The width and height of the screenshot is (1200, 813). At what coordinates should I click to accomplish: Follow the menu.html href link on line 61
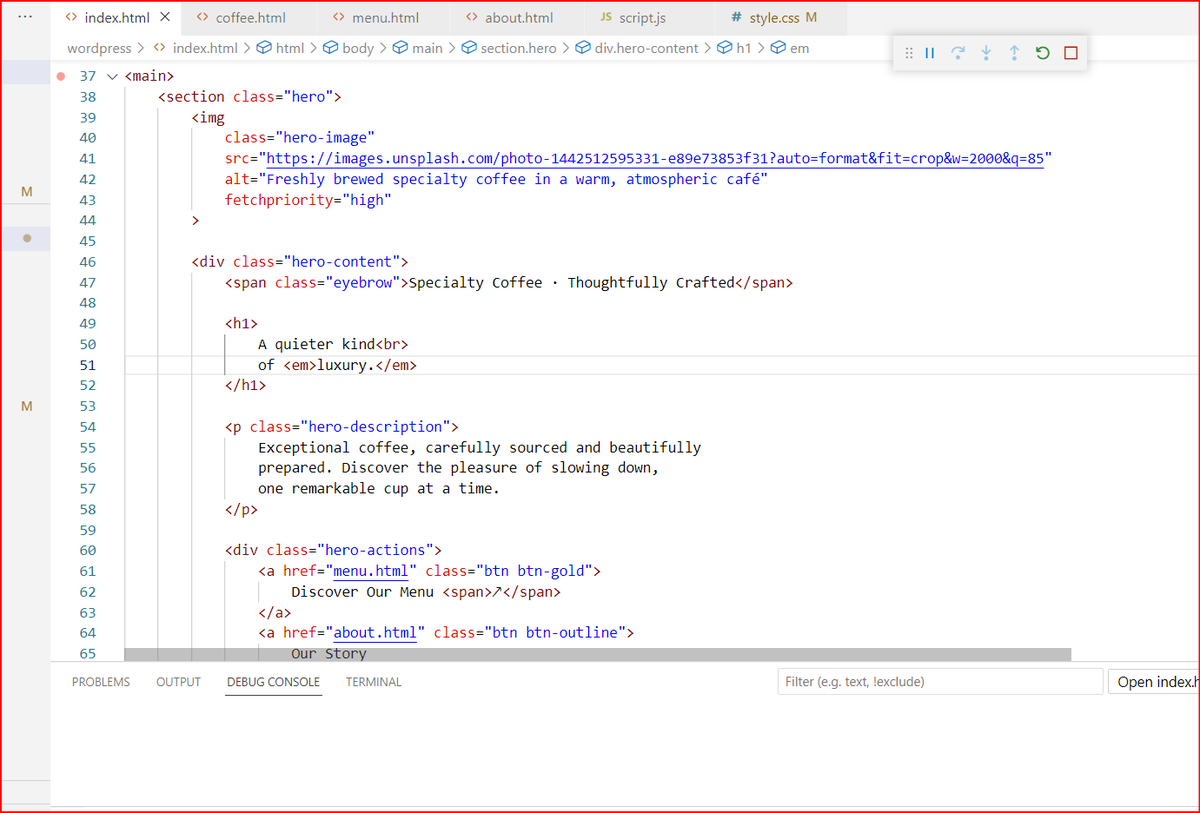point(371,571)
